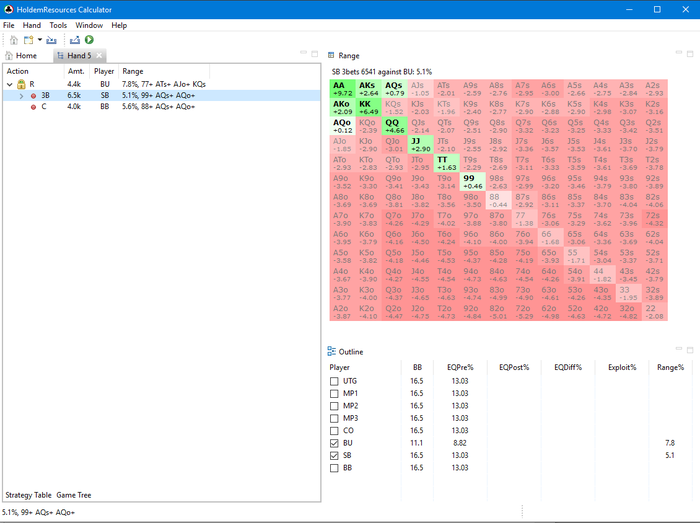Viewport: 700px width, 523px height.
Task: Switch to the Game Tree view
Action: tap(74, 495)
